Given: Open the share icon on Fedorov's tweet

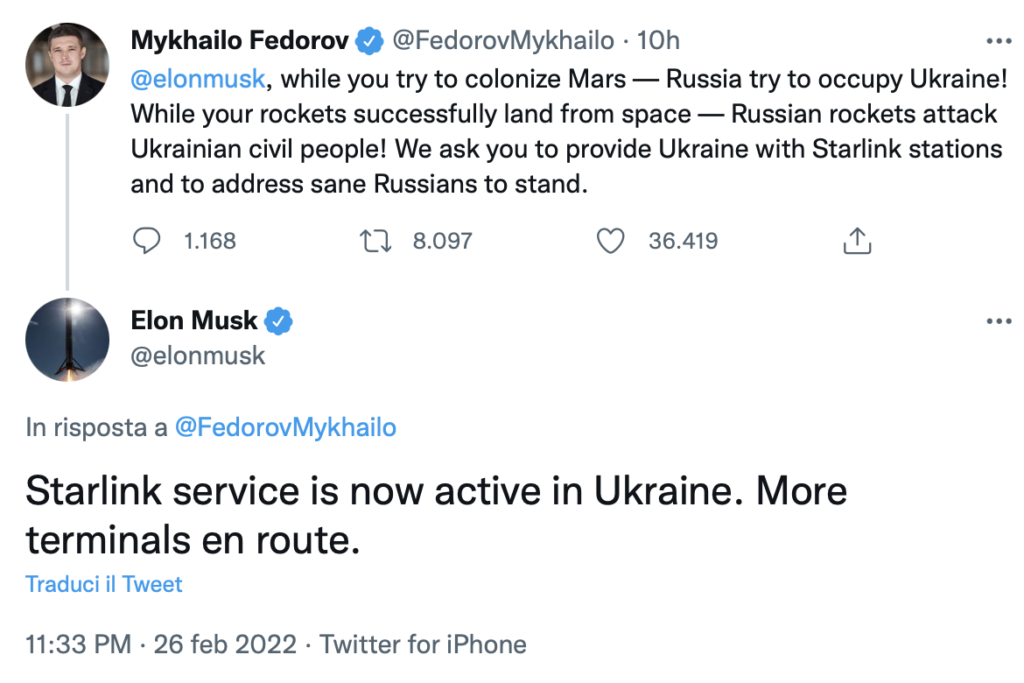Looking at the screenshot, I should tap(857, 240).
